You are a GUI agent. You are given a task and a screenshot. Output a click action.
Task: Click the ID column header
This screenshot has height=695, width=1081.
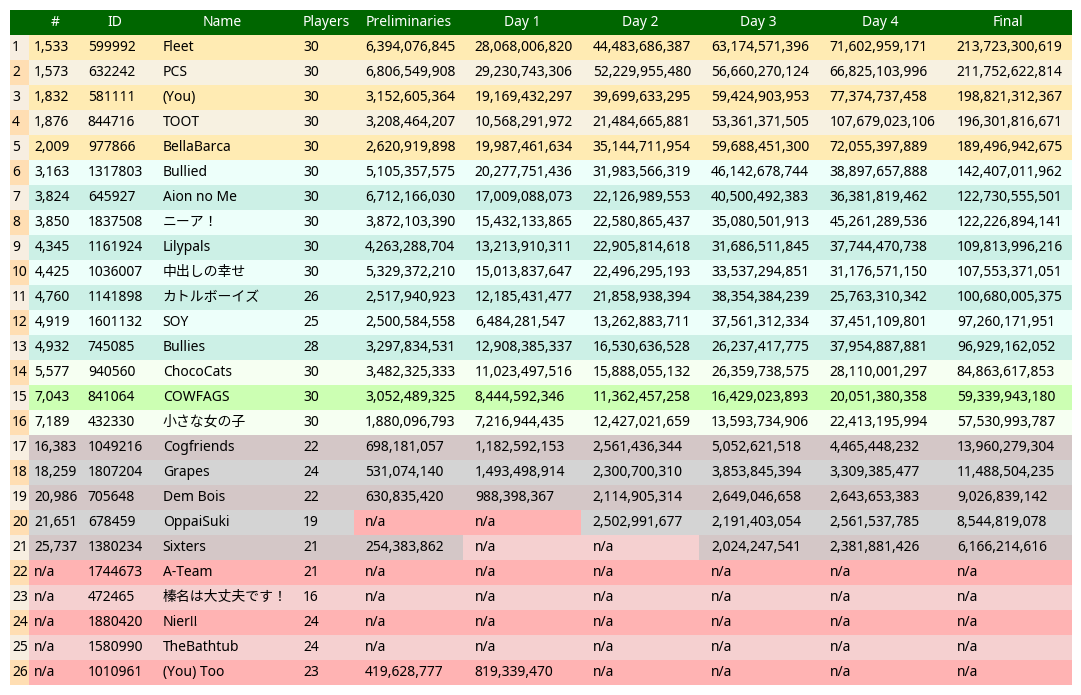click(x=114, y=21)
